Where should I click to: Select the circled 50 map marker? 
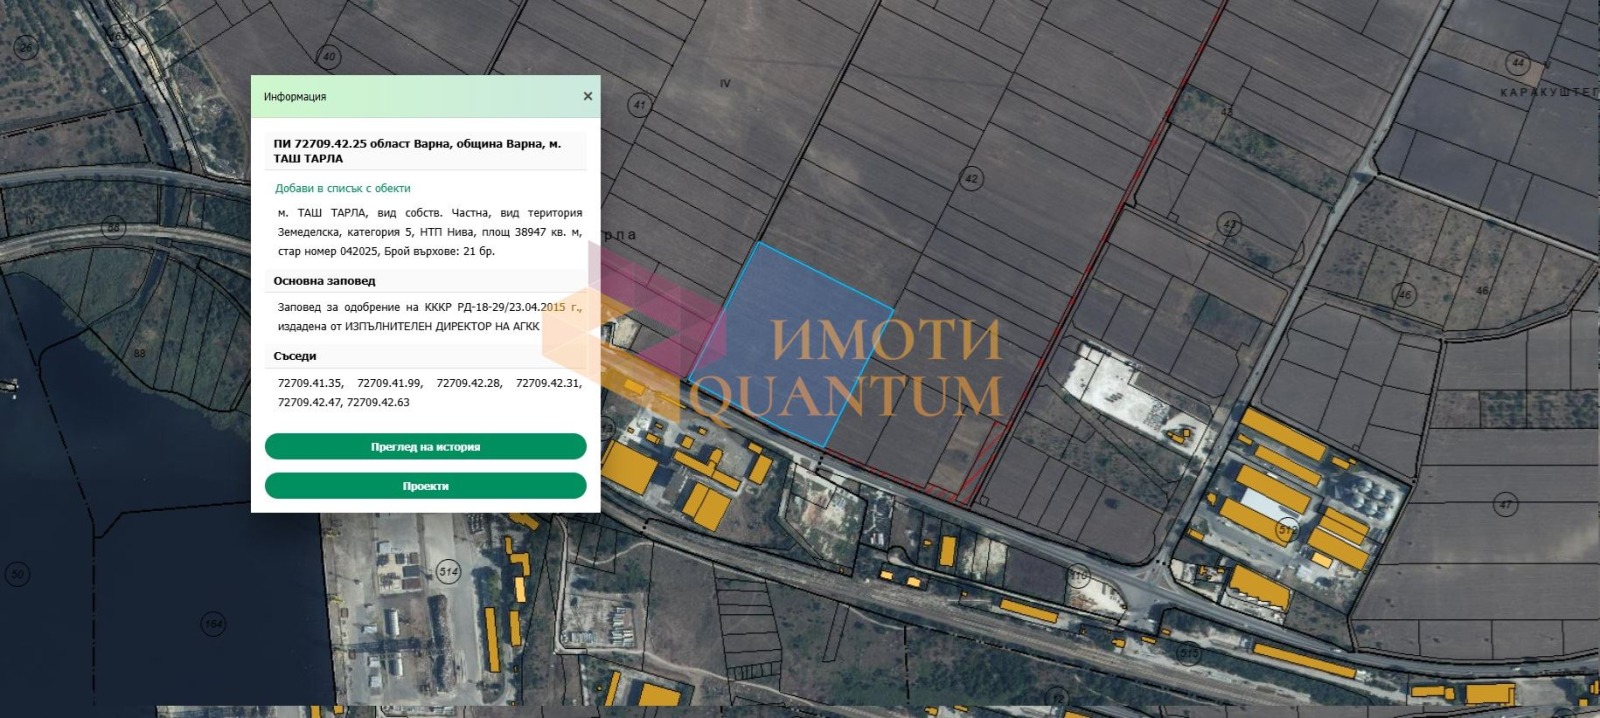17,575
